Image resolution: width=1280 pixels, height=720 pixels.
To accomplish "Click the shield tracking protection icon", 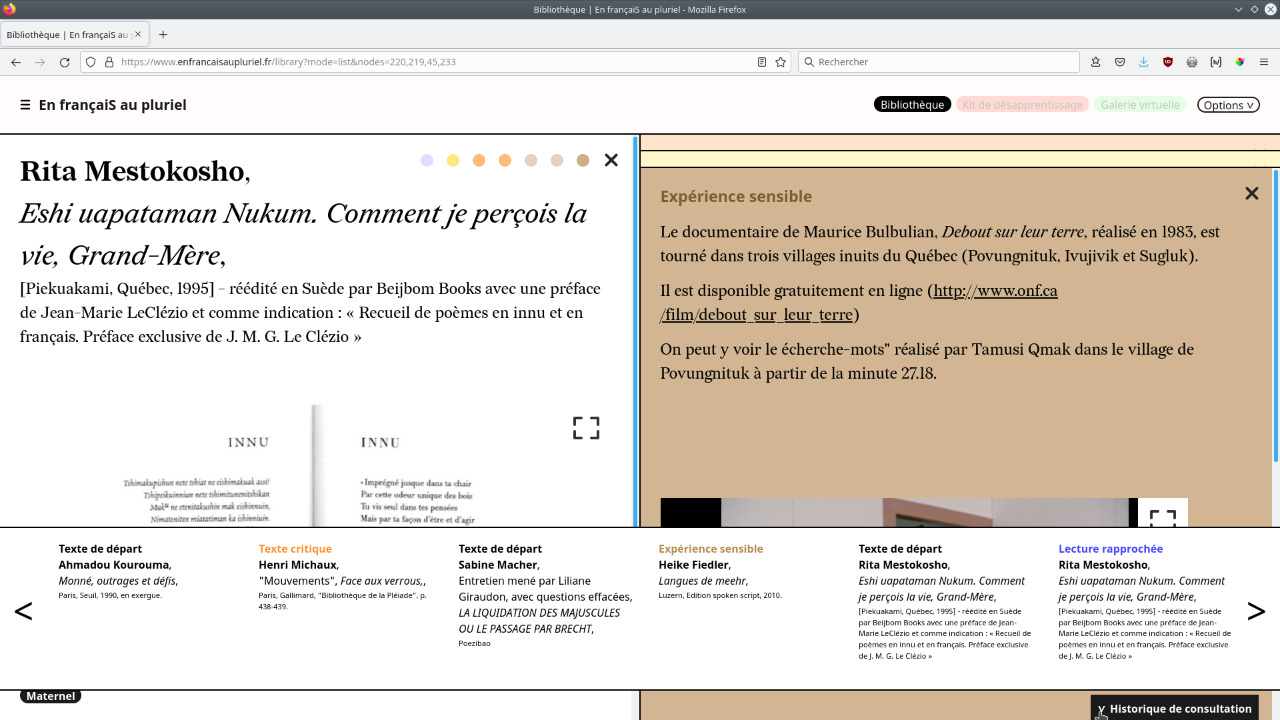I will click(x=91, y=62).
